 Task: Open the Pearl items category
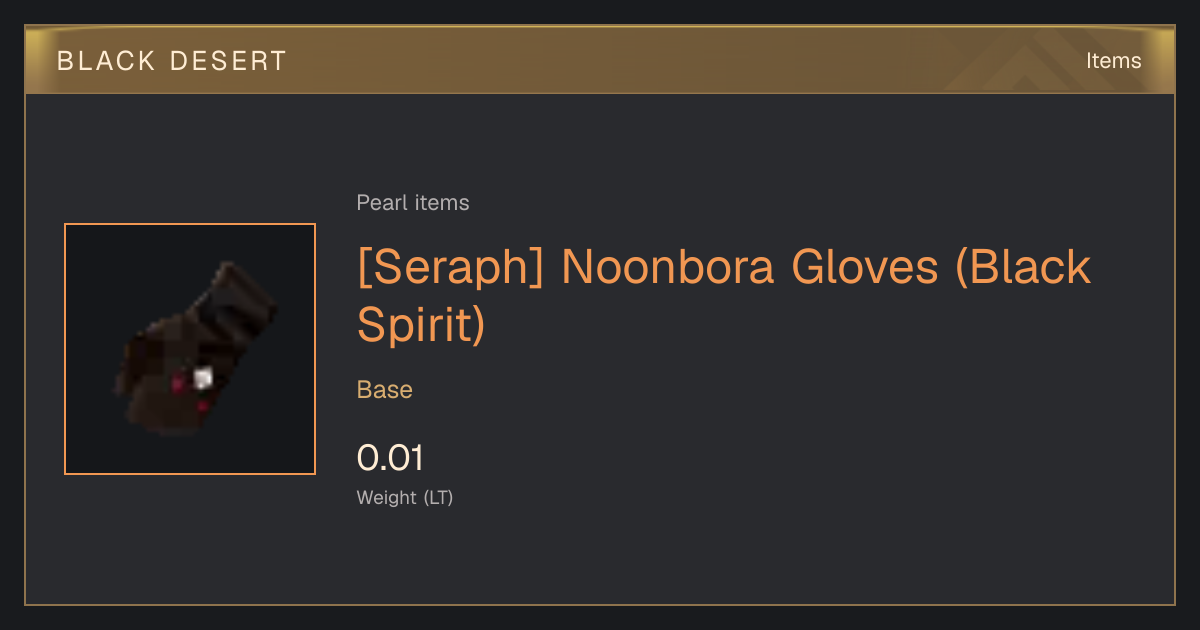tap(413, 203)
